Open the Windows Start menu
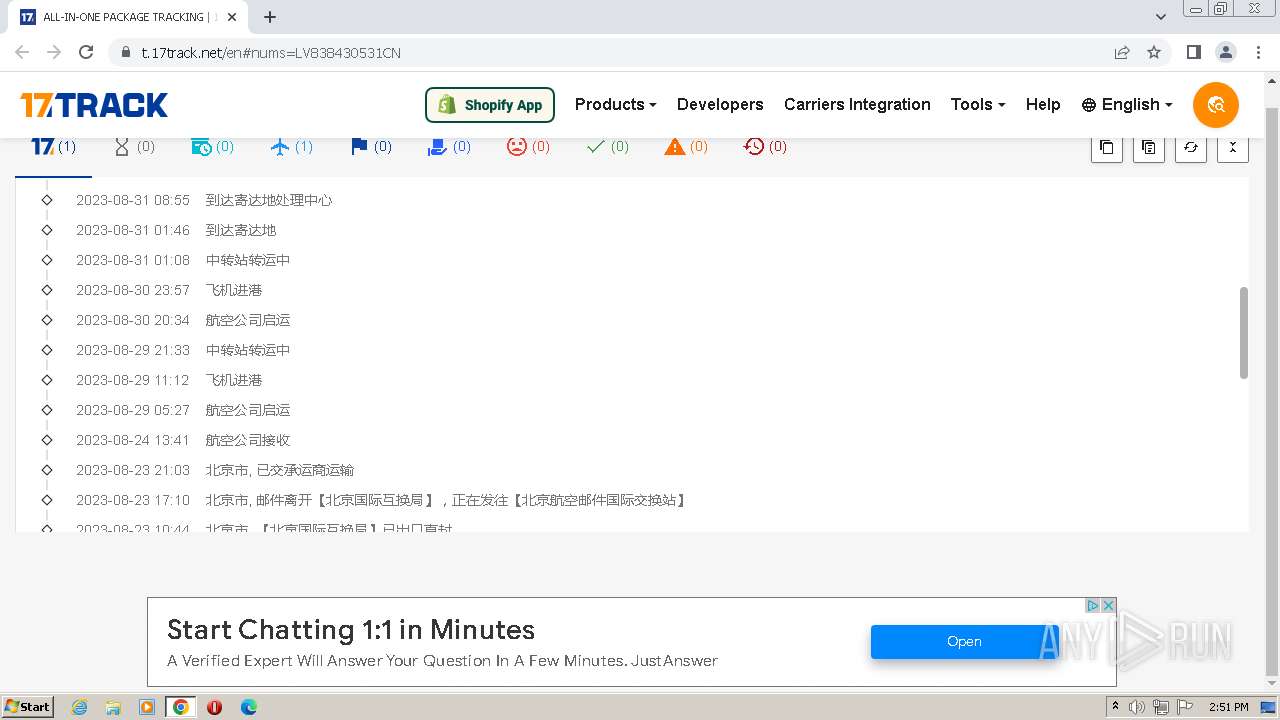Image resolution: width=1280 pixels, height=720 pixels. 27,706
